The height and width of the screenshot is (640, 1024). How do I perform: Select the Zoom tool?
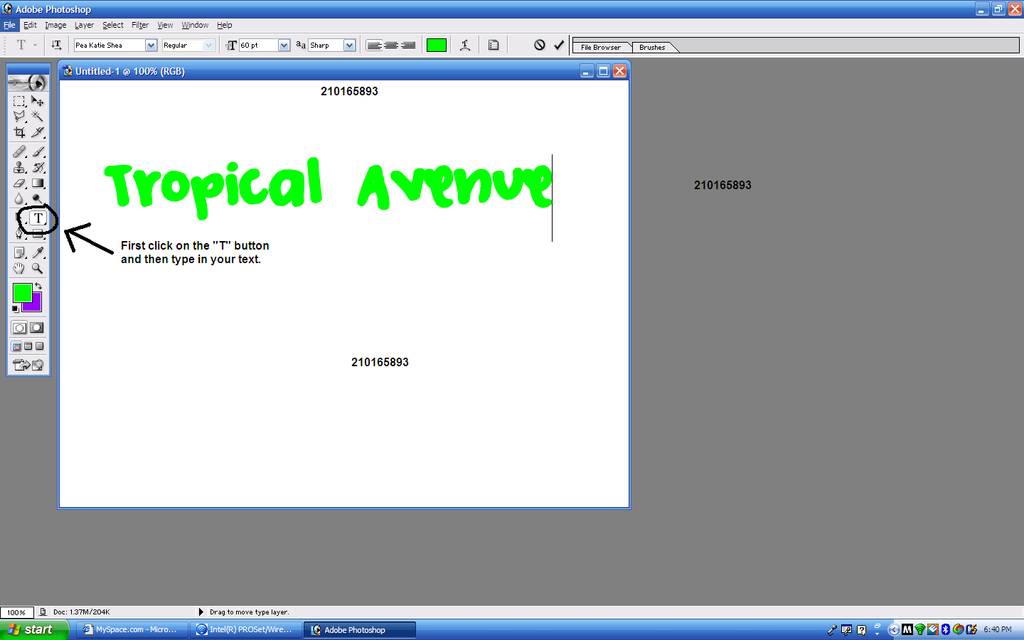point(37,268)
